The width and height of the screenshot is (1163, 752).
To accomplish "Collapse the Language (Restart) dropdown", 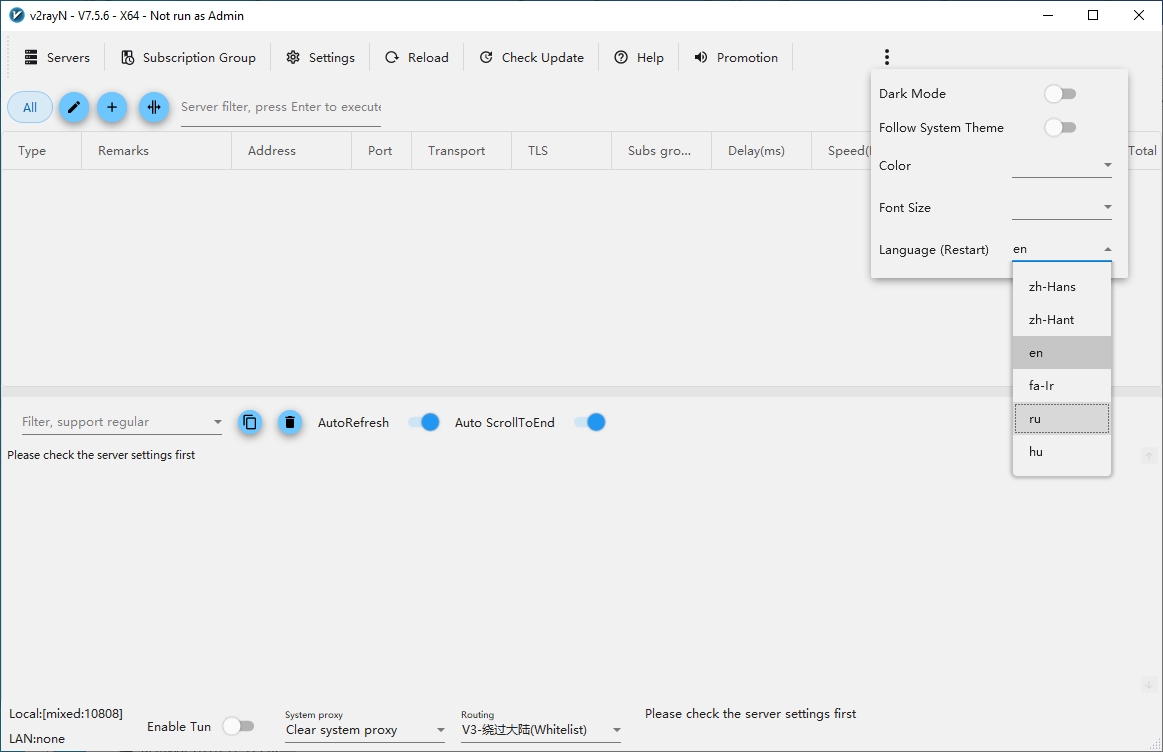I will click(1062, 249).
